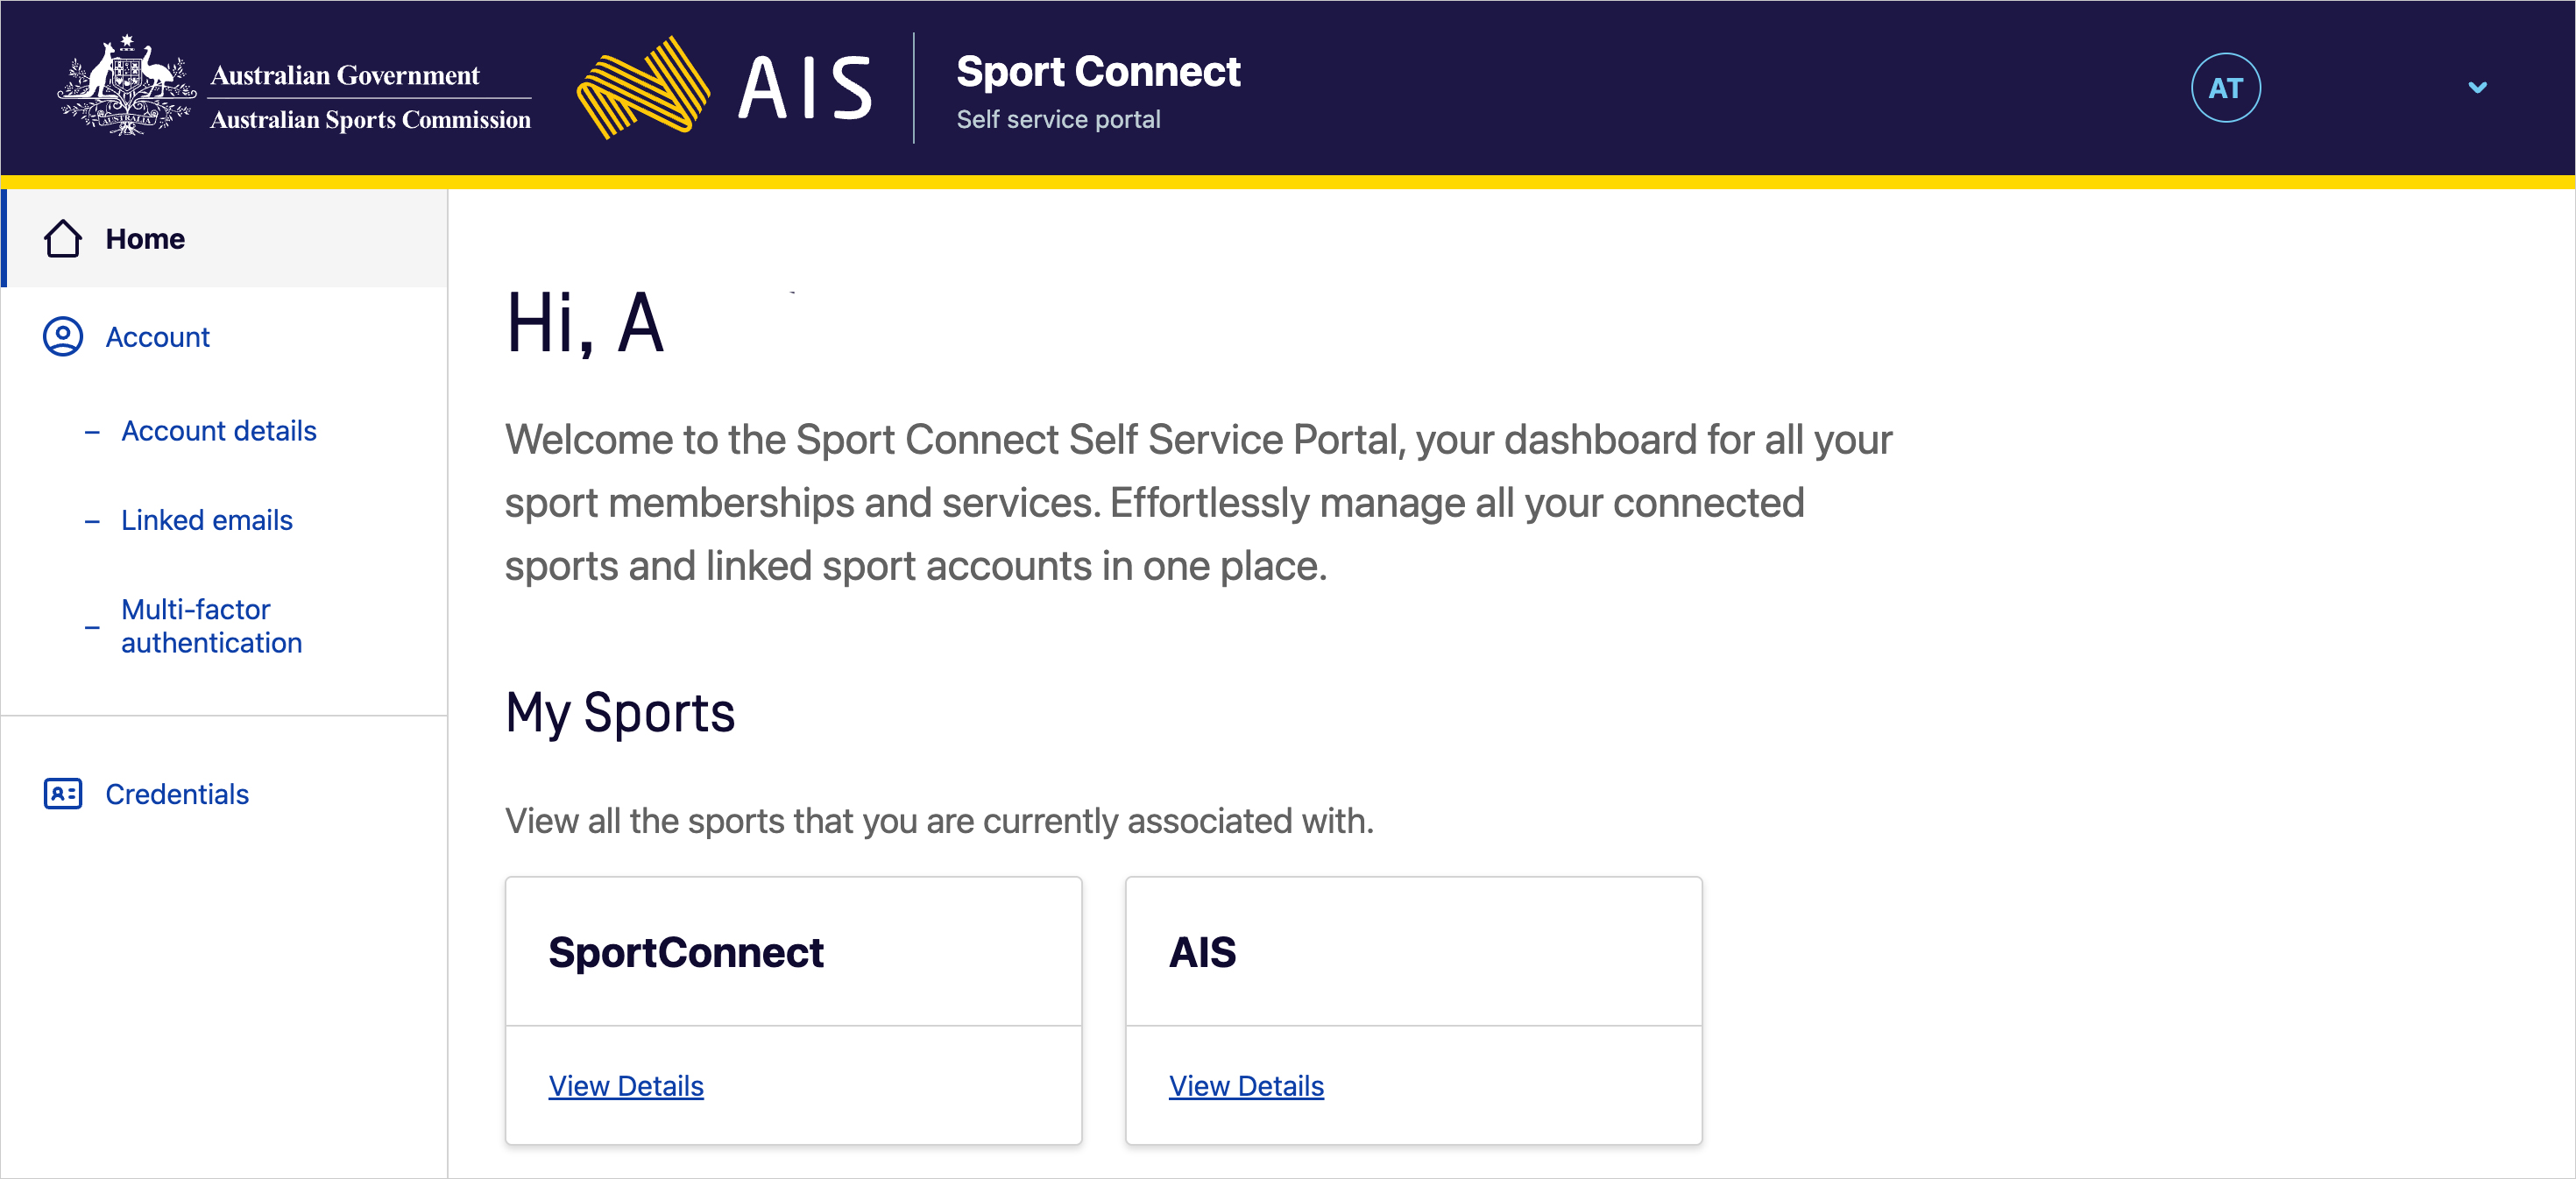Expand the chevron next to the avatar
The image size is (2576, 1179).
[2477, 88]
